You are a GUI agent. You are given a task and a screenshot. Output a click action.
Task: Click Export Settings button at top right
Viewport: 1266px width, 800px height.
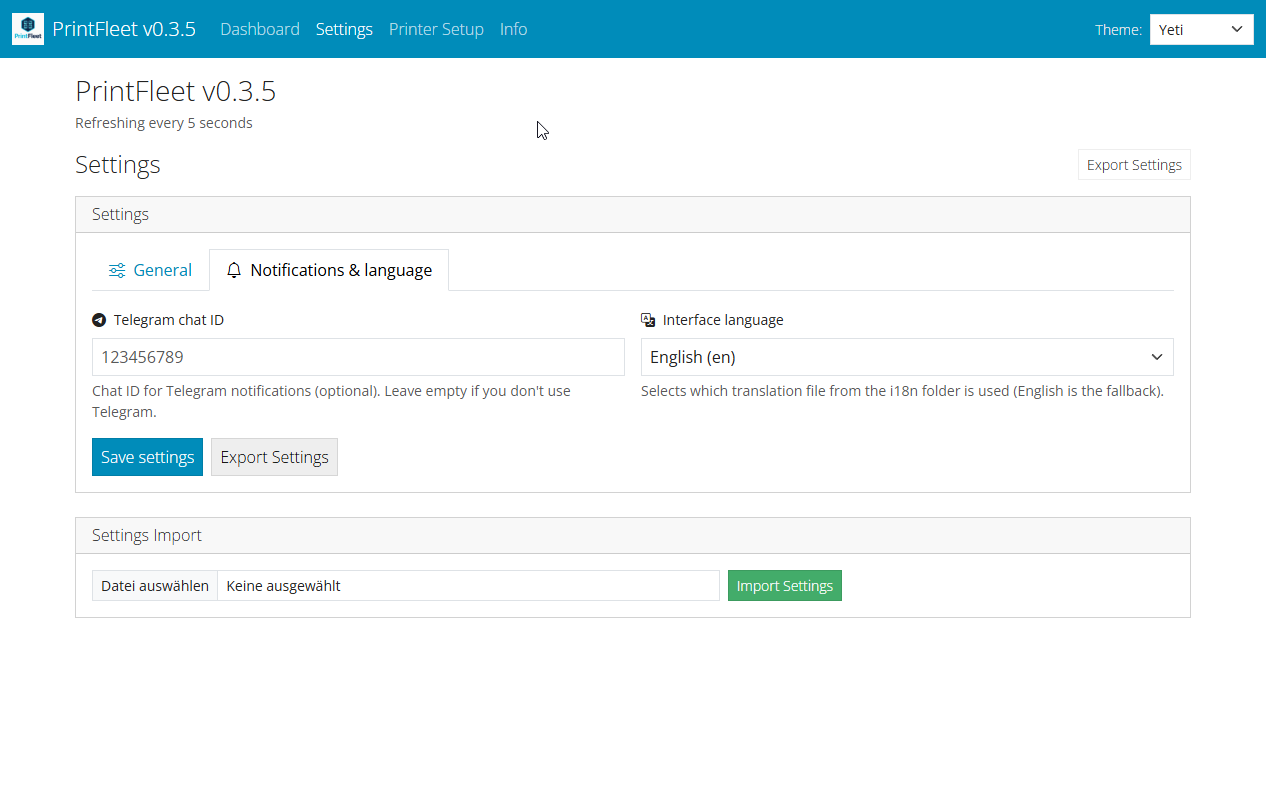click(1133, 165)
